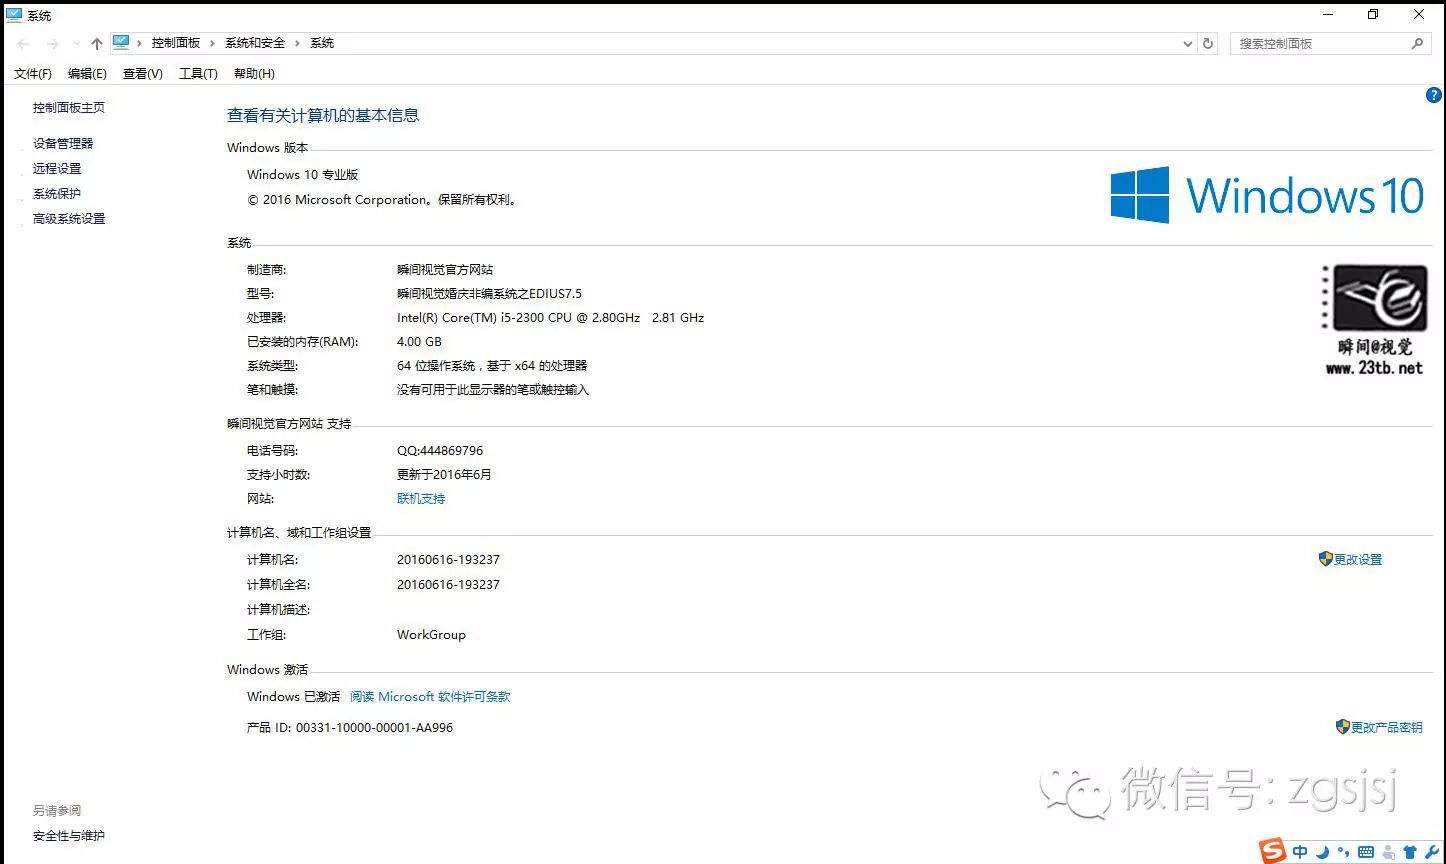Viewport: 1446px width, 864px height.
Task: Go up one level with the up arrow
Action: click(x=97, y=44)
